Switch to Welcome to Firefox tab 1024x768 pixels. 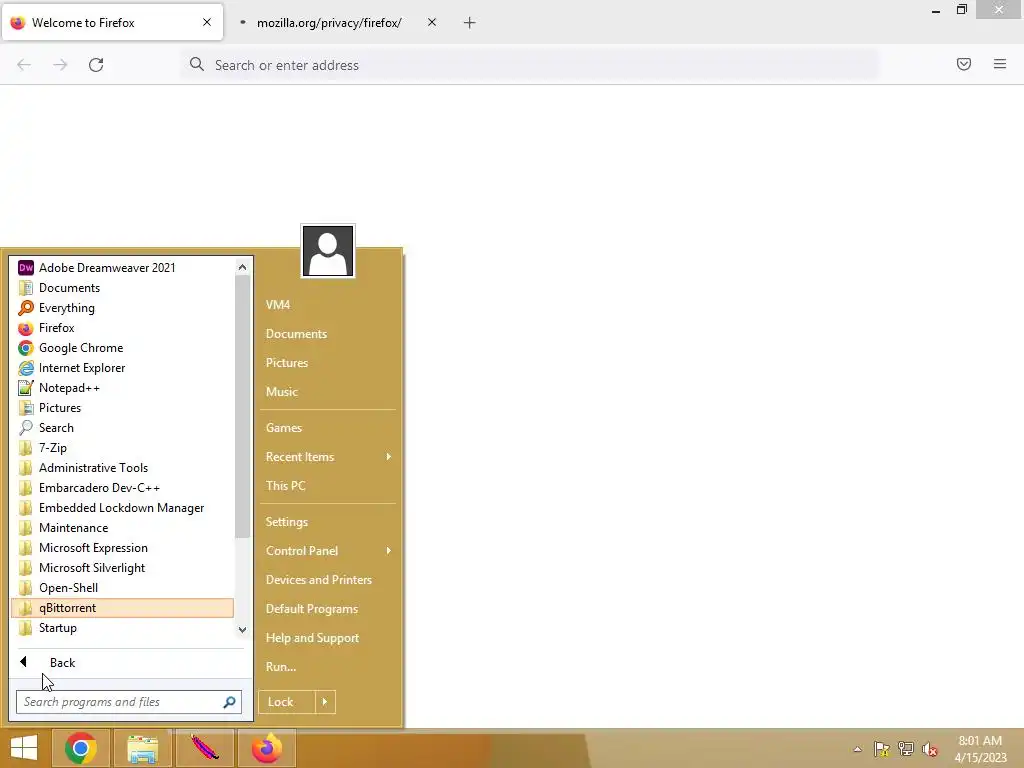tap(112, 23)
